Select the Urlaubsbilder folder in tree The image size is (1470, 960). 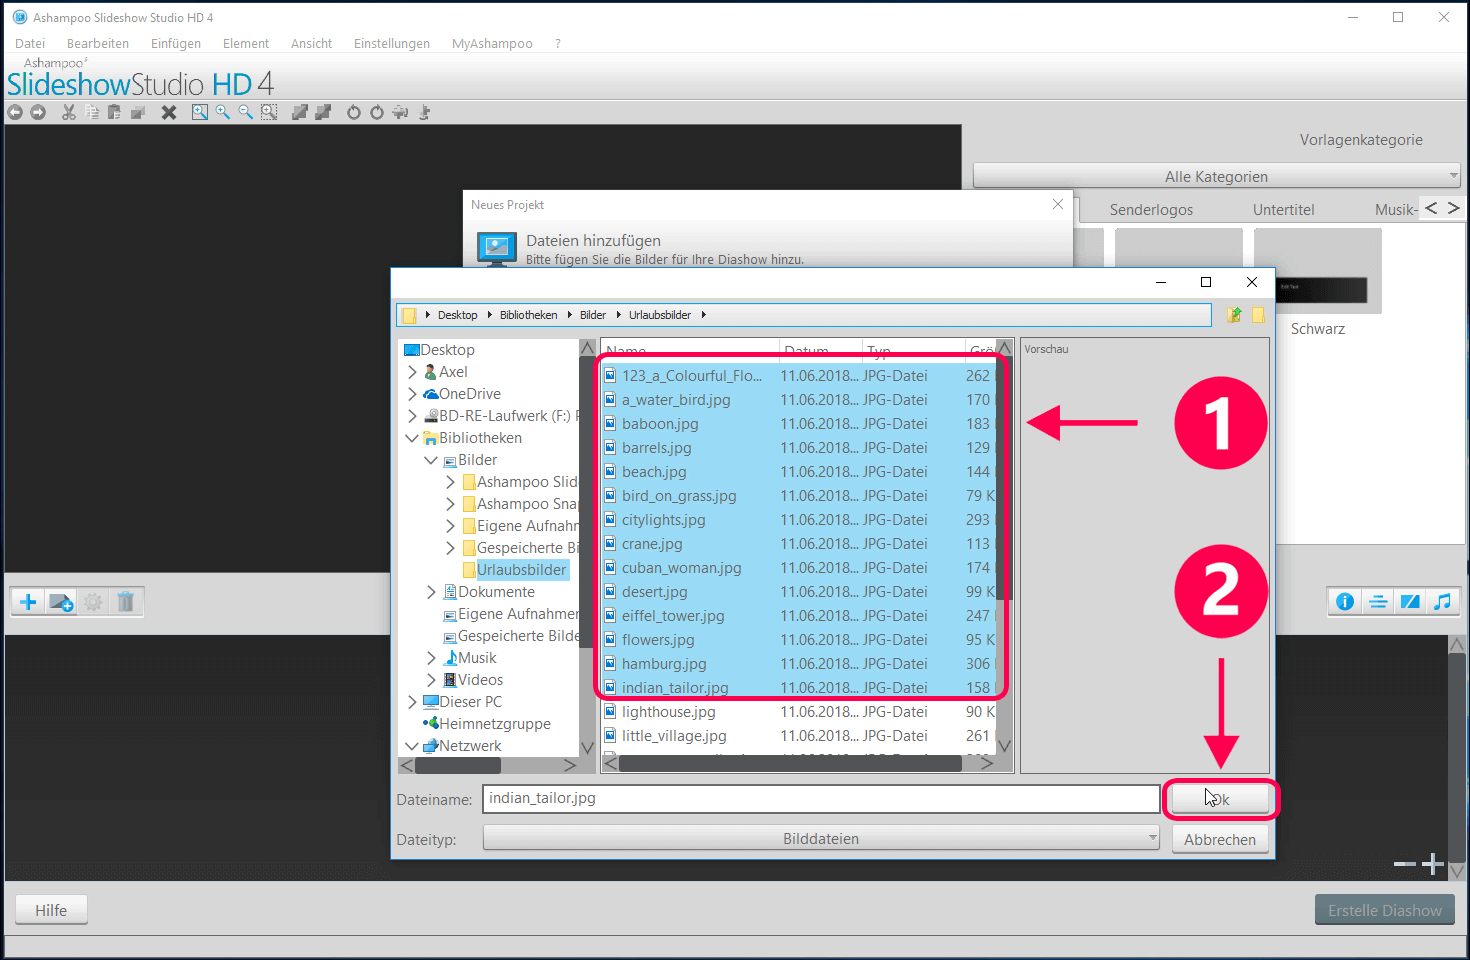521,570
